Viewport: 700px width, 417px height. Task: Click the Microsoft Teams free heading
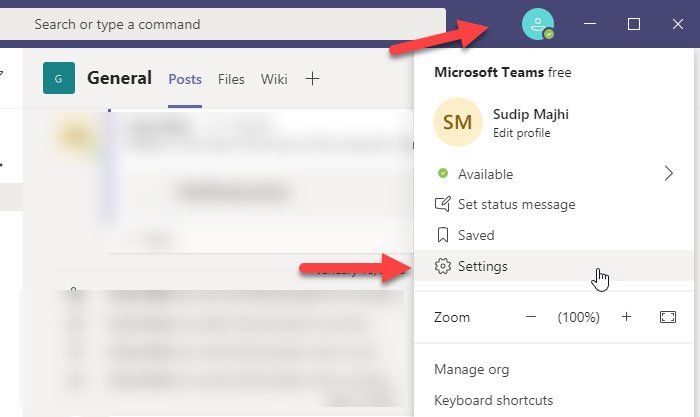pyautogui.click(x=503, y=72)
